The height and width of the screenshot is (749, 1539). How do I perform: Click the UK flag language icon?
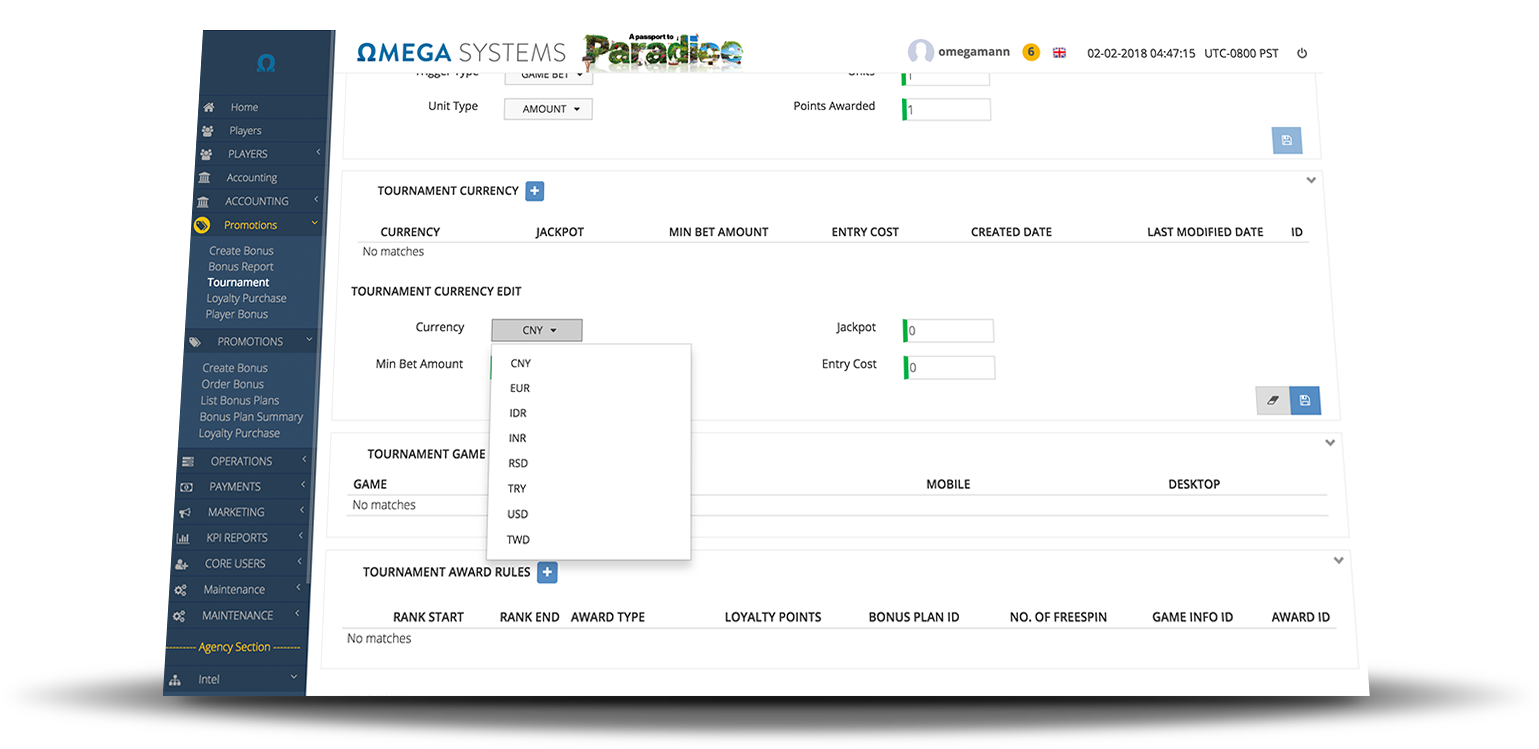click(1059, 53)
